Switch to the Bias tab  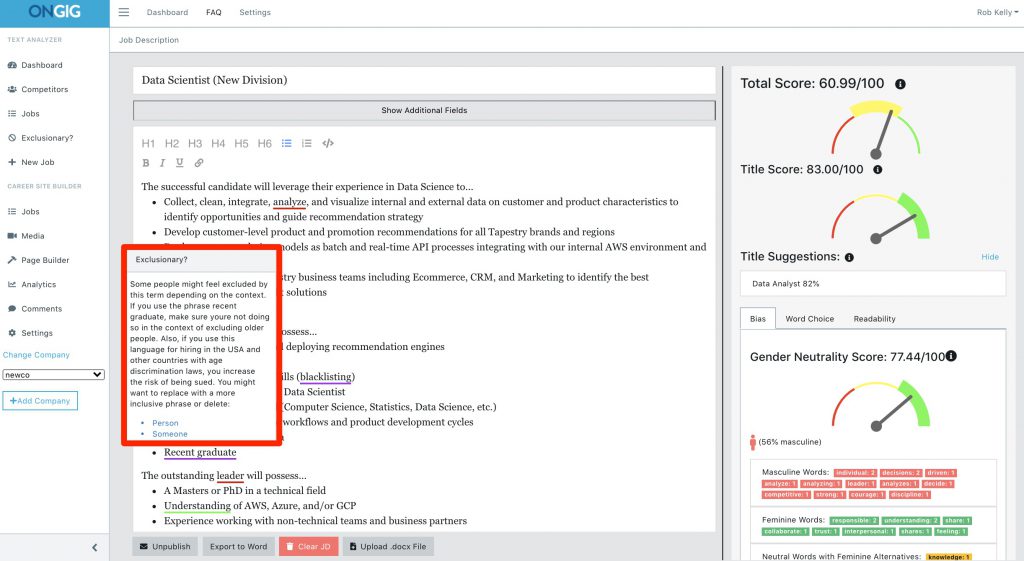758,319
